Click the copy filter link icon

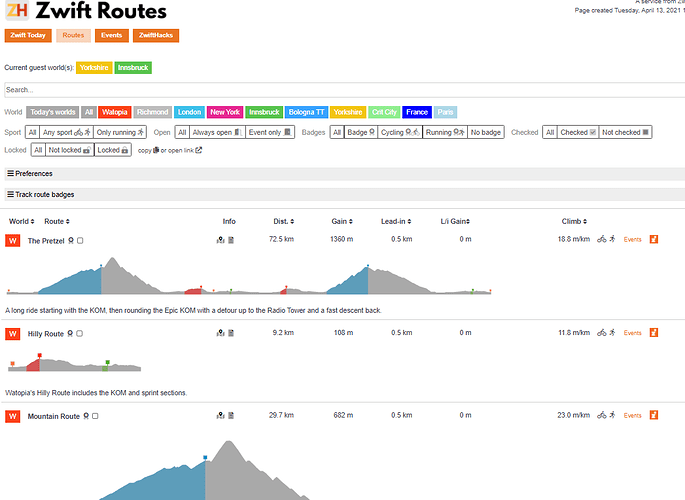[x=156, y=150]
